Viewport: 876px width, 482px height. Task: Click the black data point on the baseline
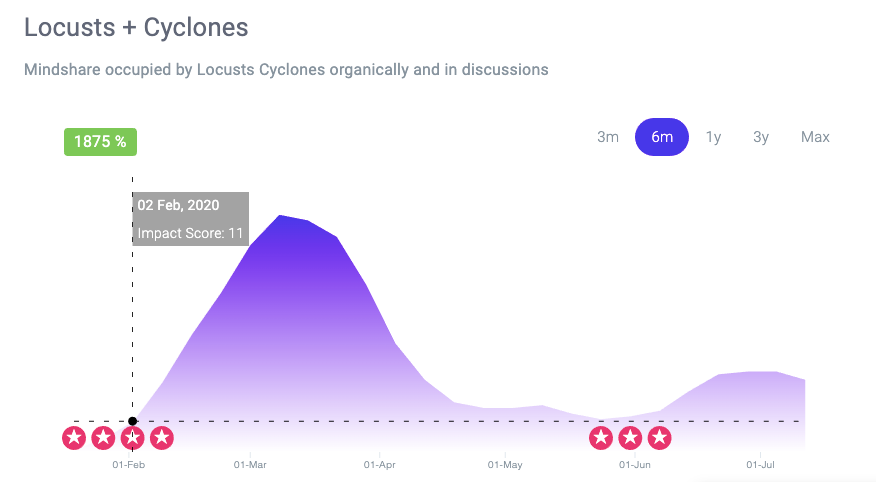click(132, 421)
